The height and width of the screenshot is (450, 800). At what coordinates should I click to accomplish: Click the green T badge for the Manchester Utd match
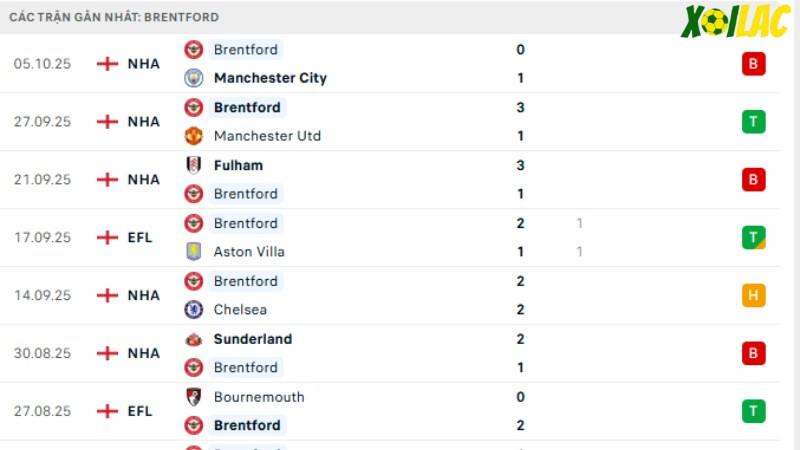(x=754, y=121)
